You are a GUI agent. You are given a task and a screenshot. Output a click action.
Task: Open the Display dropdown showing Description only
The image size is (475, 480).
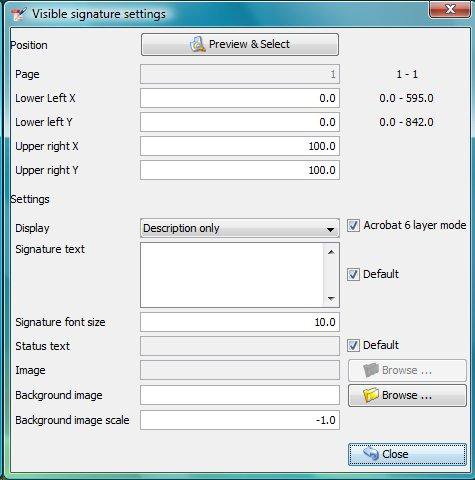[240, 228]
